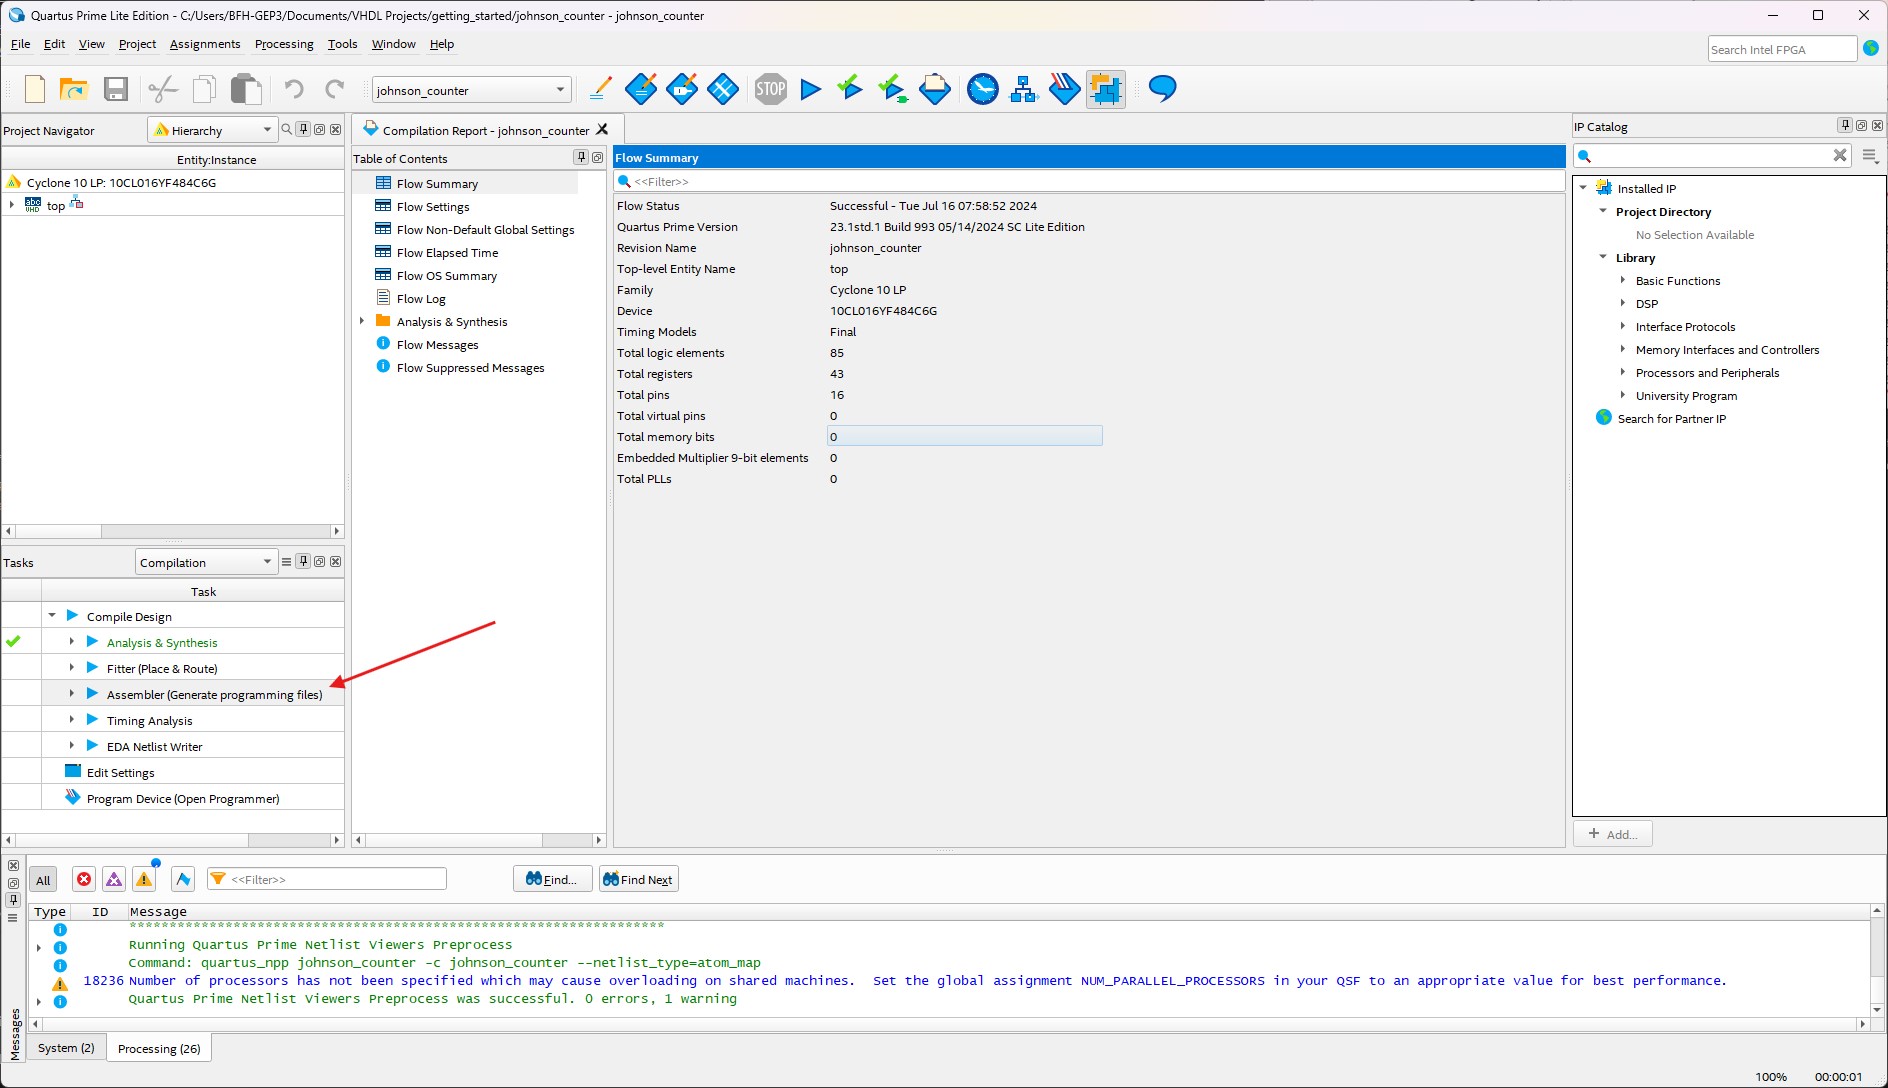Screen dimensions: 1888x1088
Task: Click the Search Intel FPGA field
Action: [x=1781, y=49]
